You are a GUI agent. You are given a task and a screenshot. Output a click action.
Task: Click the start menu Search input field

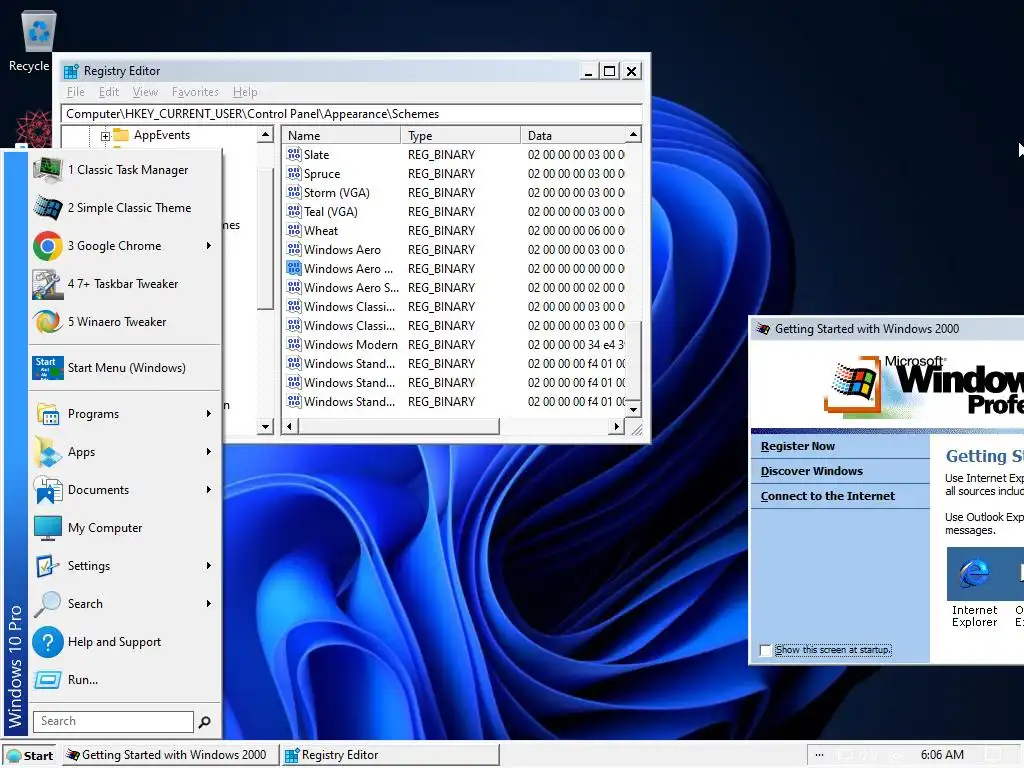click(113, 722)
